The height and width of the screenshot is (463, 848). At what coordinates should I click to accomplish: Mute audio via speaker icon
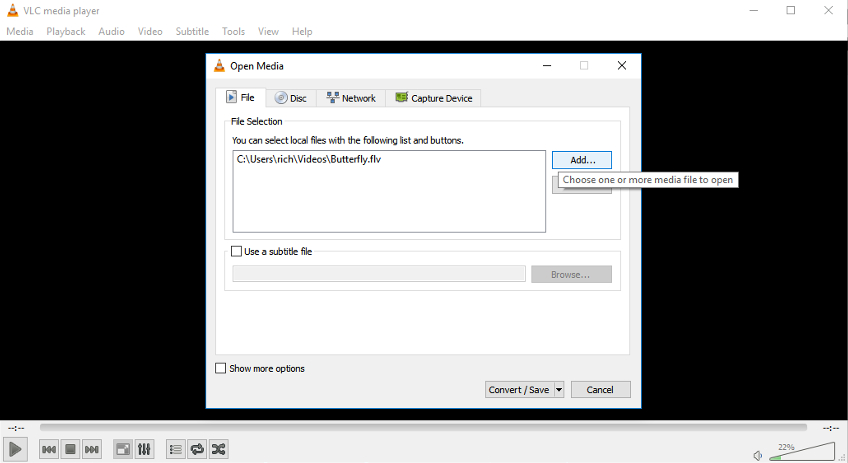click(x=758, y=455)
